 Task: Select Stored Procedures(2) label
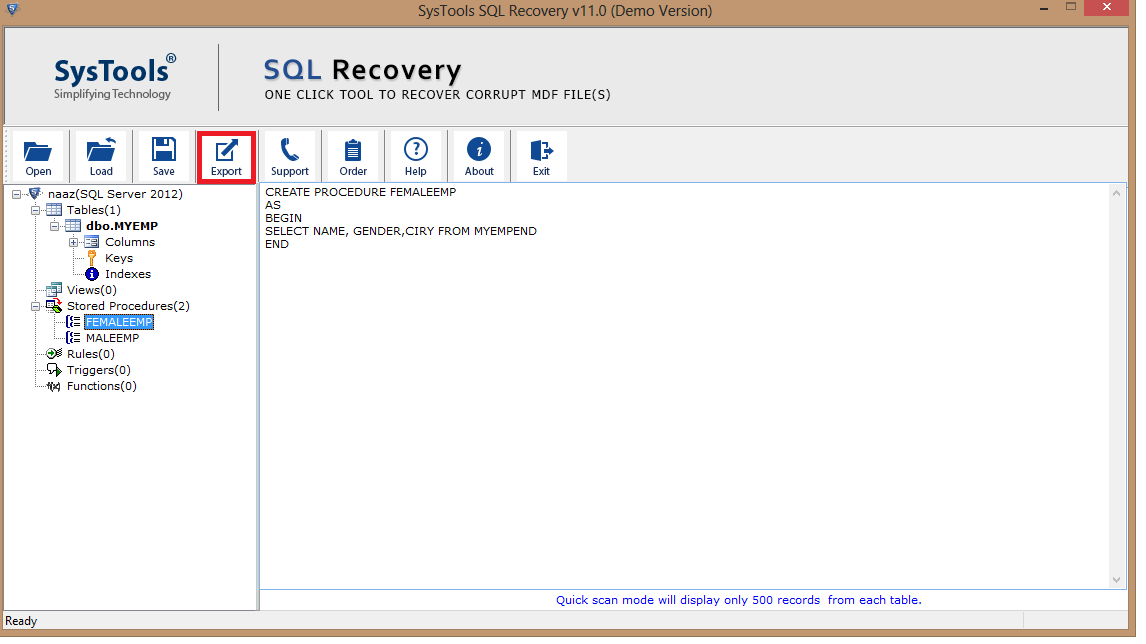click(128, 306)
